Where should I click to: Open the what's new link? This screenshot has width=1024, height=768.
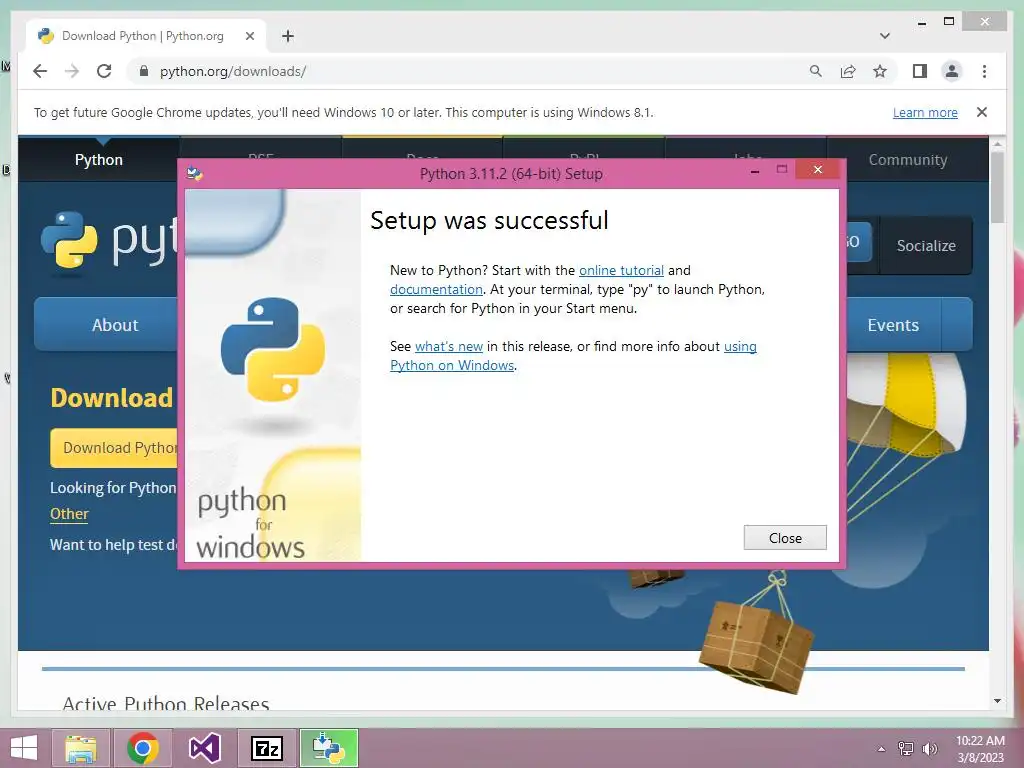coord(449,346)
